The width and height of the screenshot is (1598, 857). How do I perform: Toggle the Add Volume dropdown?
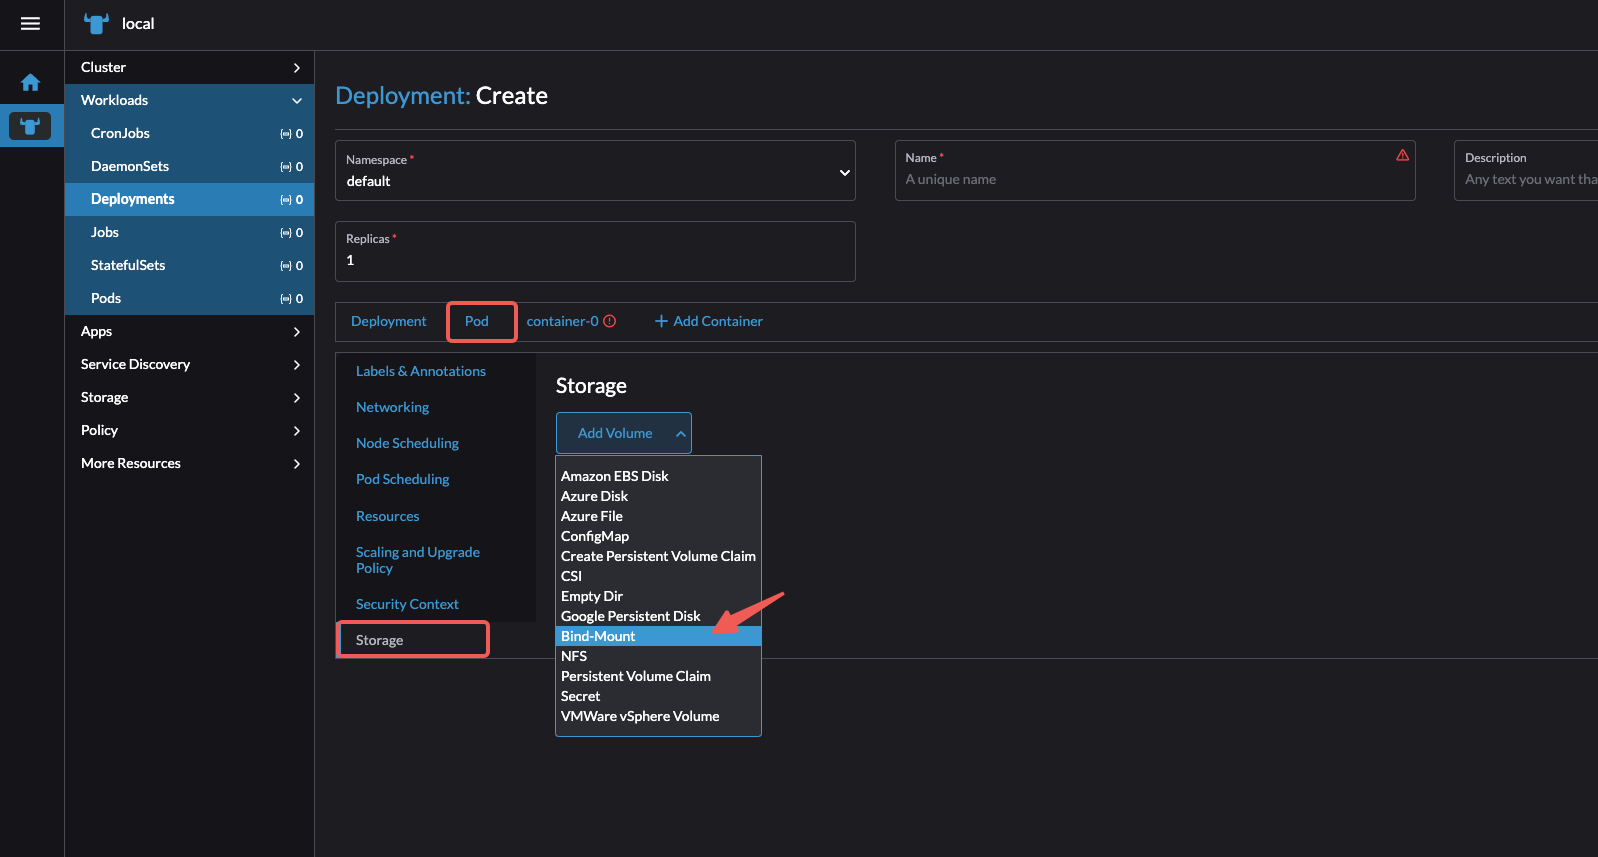pos(624,433)
